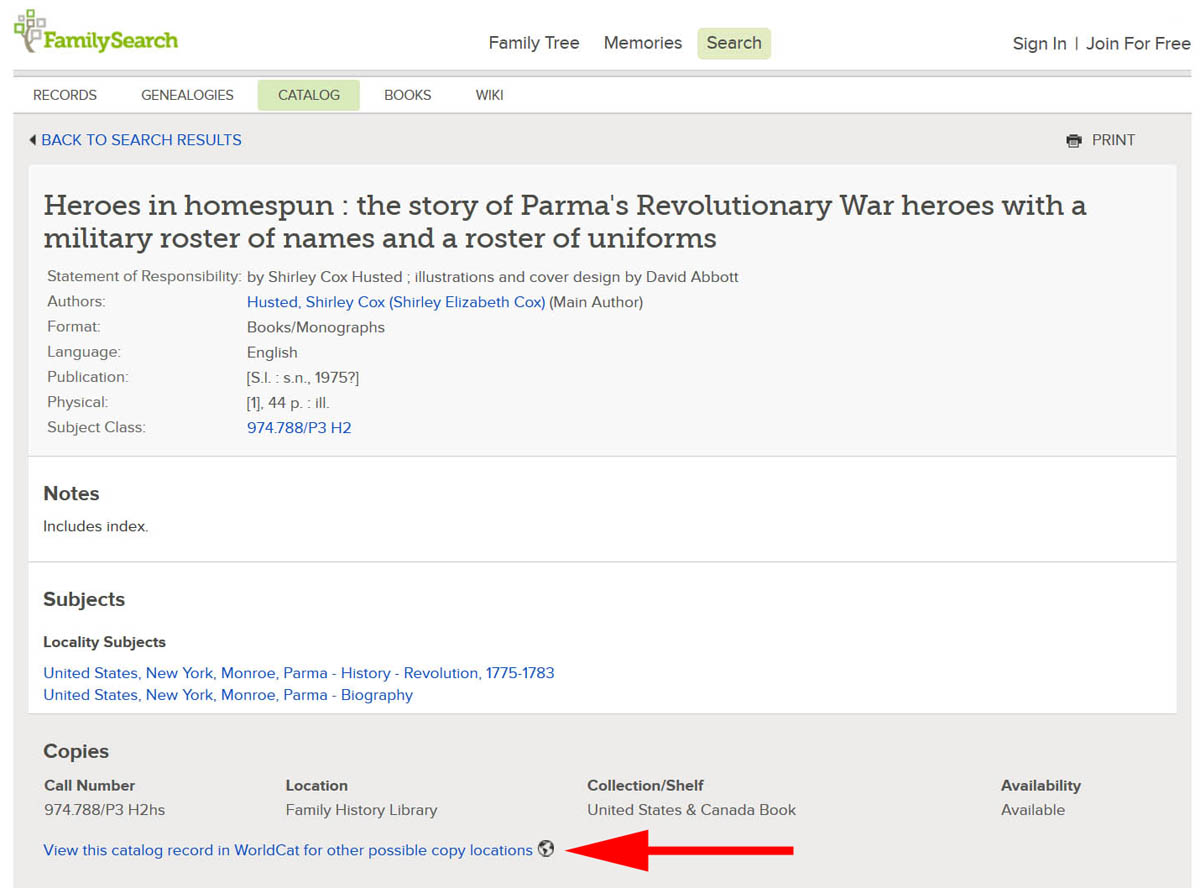The height and width of the screenshot is (888, 1200).
Task: Go back to search results
Action: [x=141, y=140]
